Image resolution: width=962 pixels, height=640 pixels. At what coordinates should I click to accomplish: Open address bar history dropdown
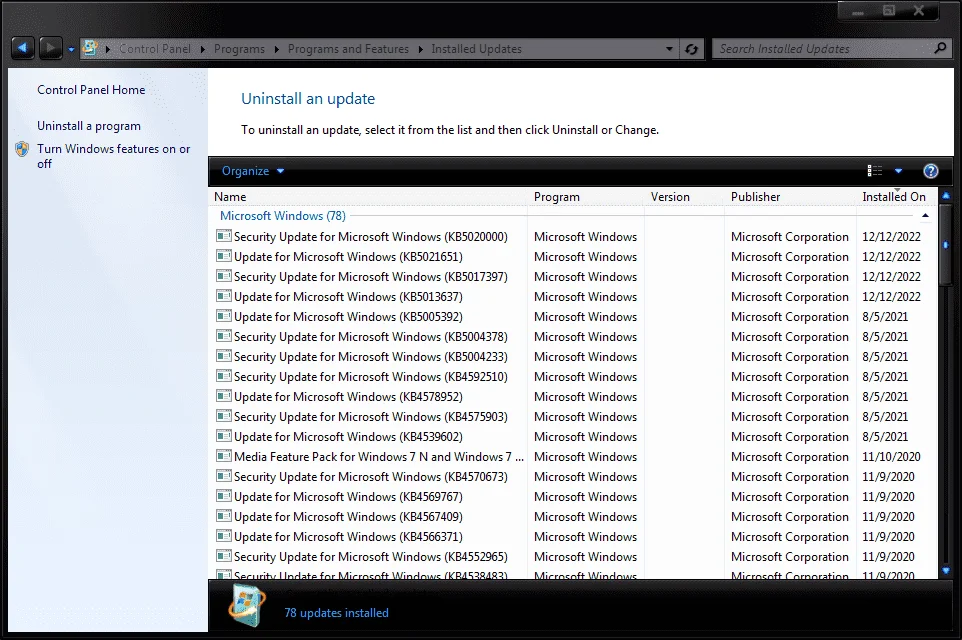coord(669,48)
